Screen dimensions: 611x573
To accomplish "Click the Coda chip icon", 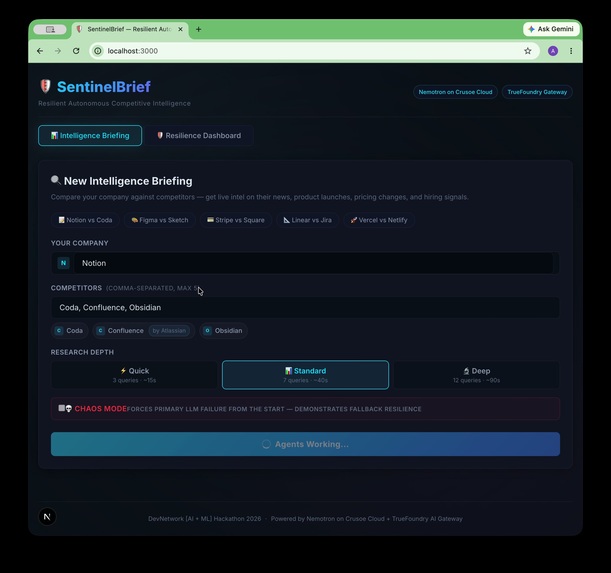I will pos(59,331).
